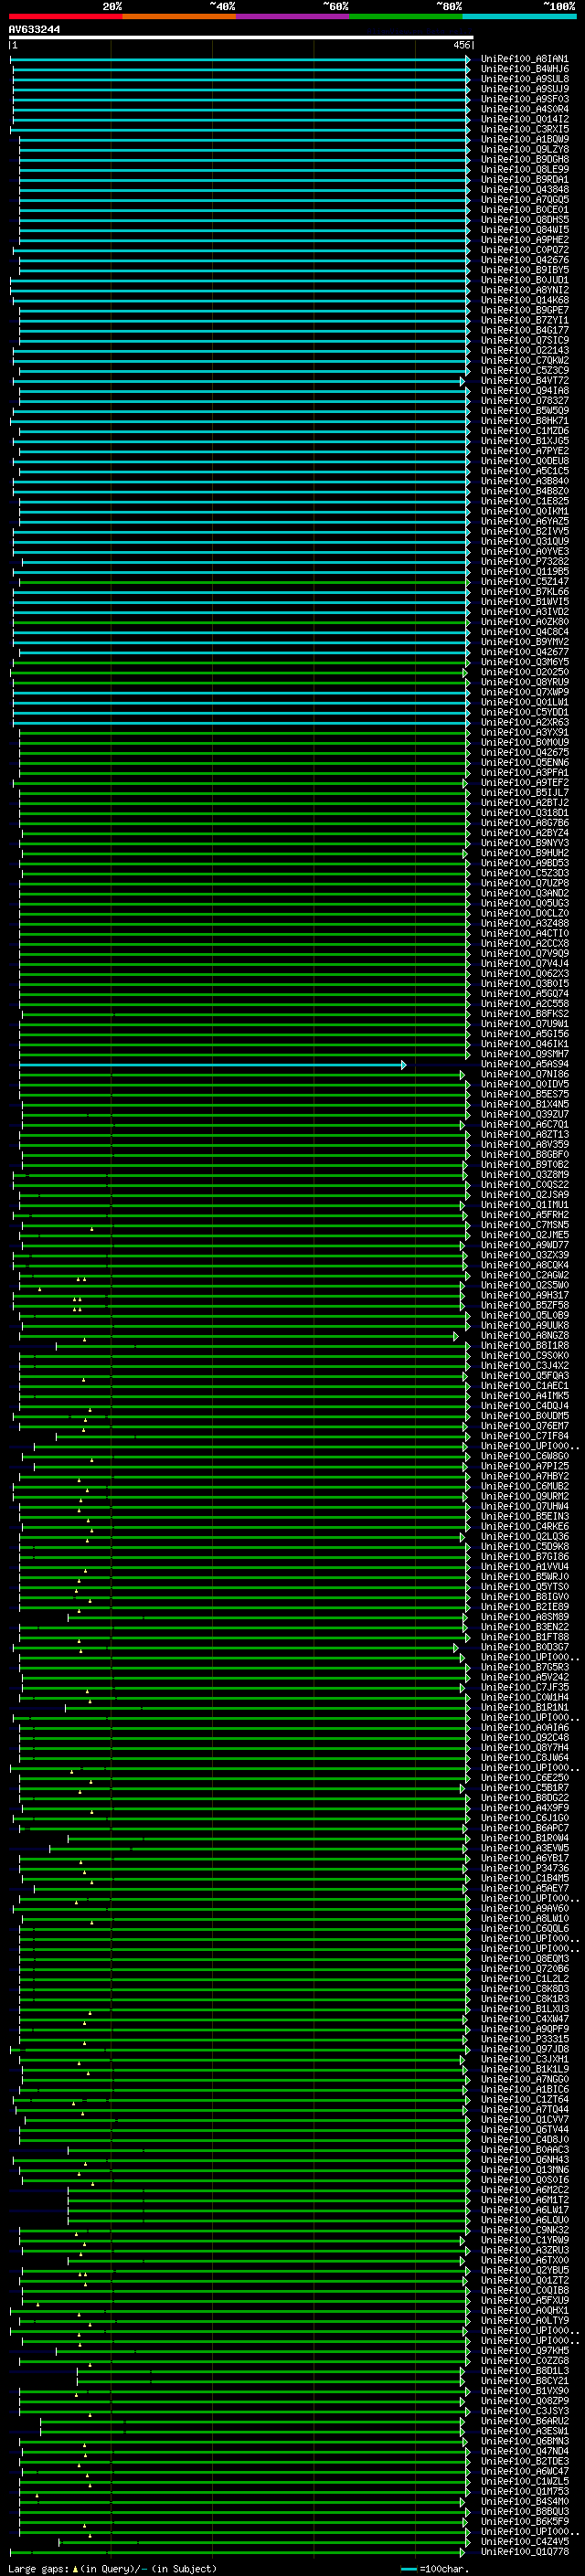Open the UniRef100_O22143 hit
Screen dimensions: 585x2576
click(524, 351)
